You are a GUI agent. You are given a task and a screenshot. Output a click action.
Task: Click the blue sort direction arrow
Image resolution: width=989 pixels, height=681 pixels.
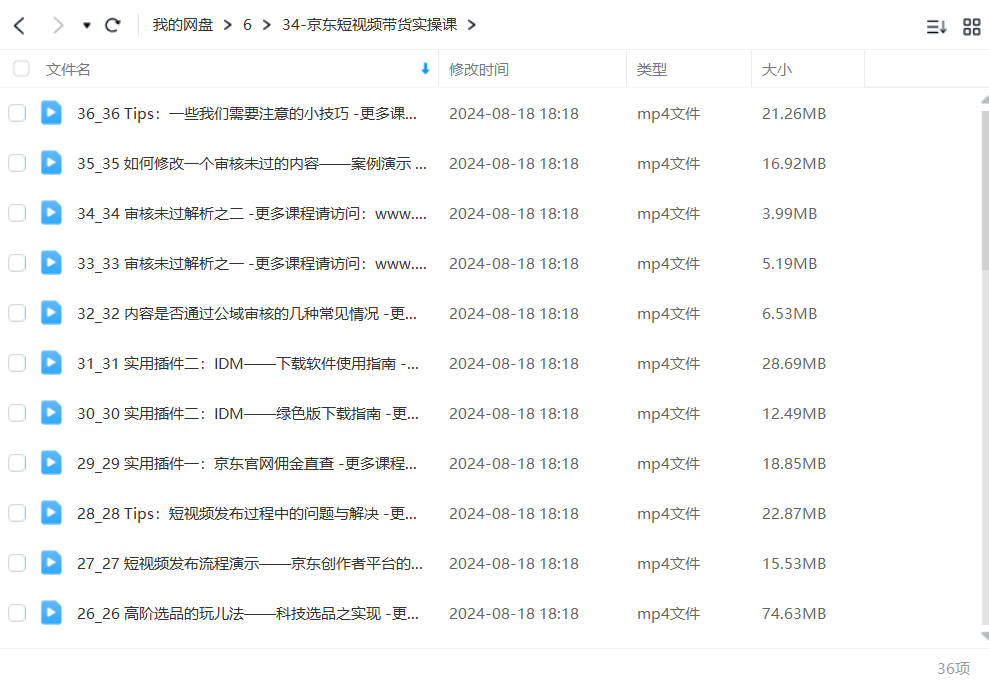coord(425,69)
